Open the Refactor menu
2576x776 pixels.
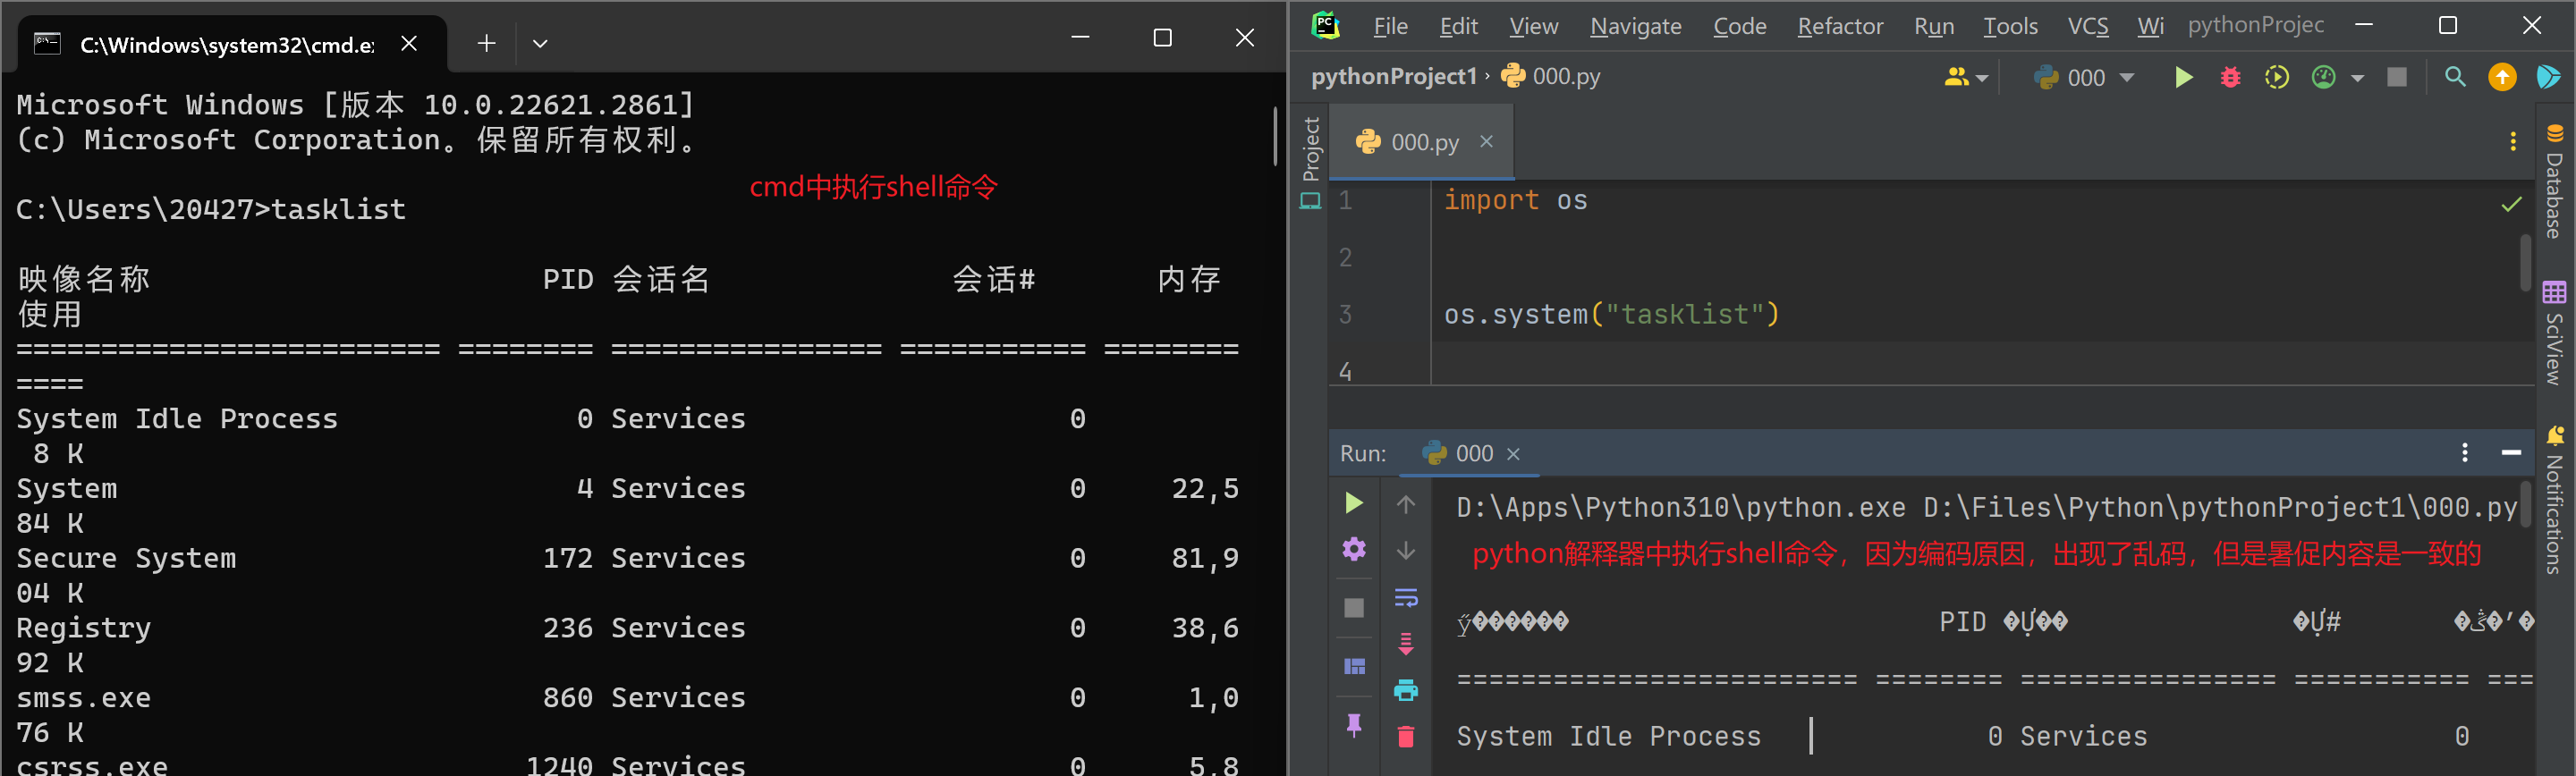pyautogui.click(x=1840, y=26)
